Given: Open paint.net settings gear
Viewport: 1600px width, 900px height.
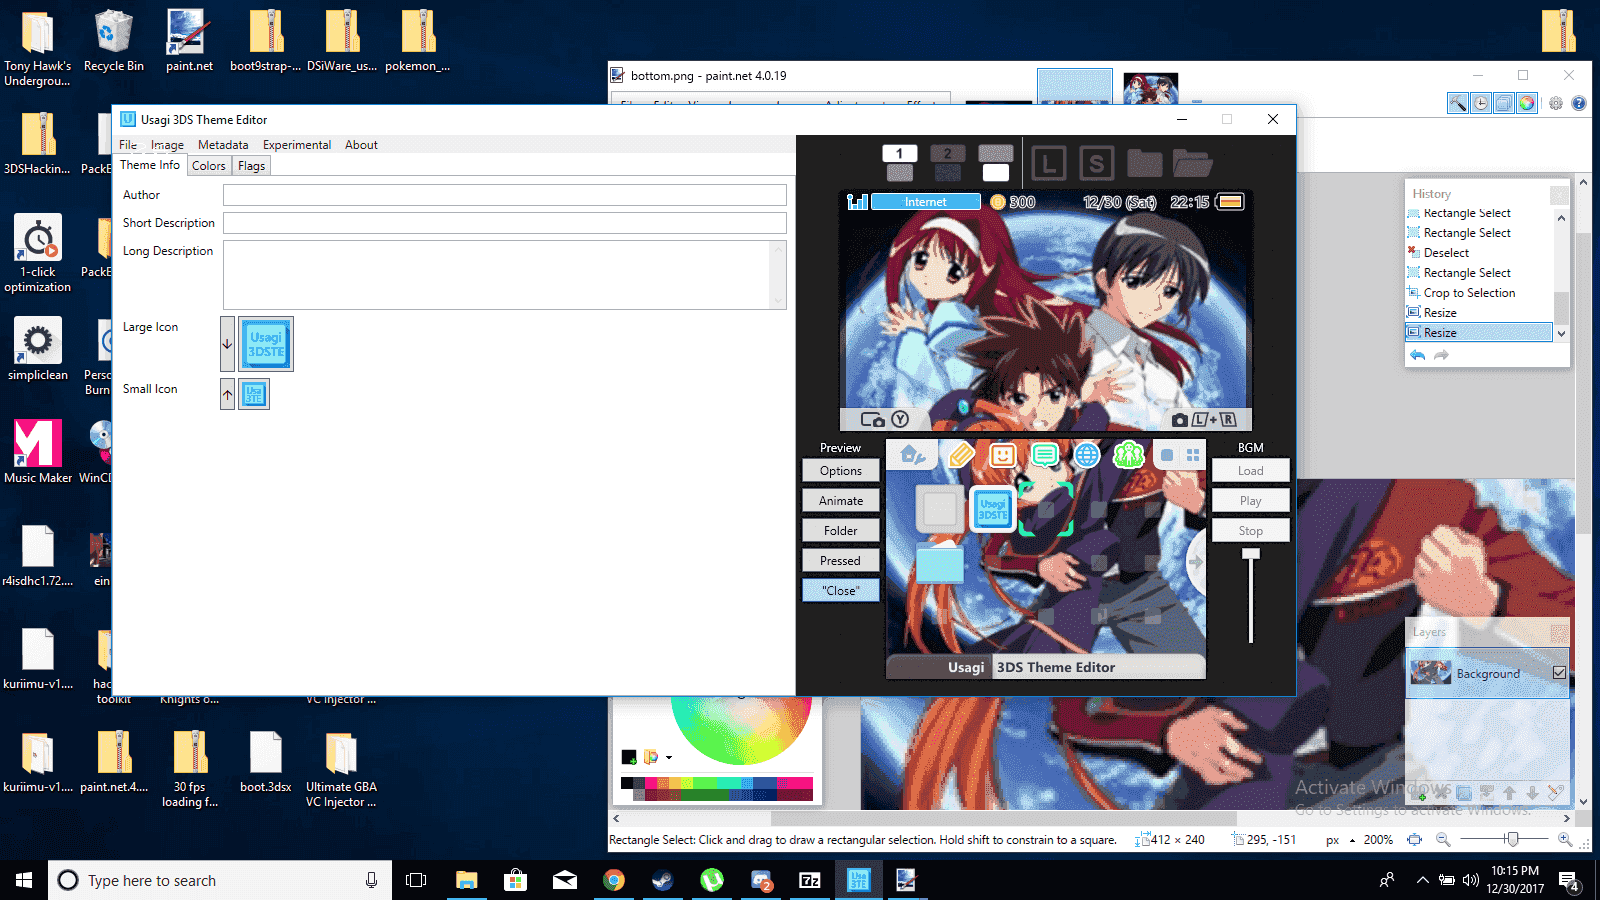Looking at the screenshot, I should tap(1556, 103).
